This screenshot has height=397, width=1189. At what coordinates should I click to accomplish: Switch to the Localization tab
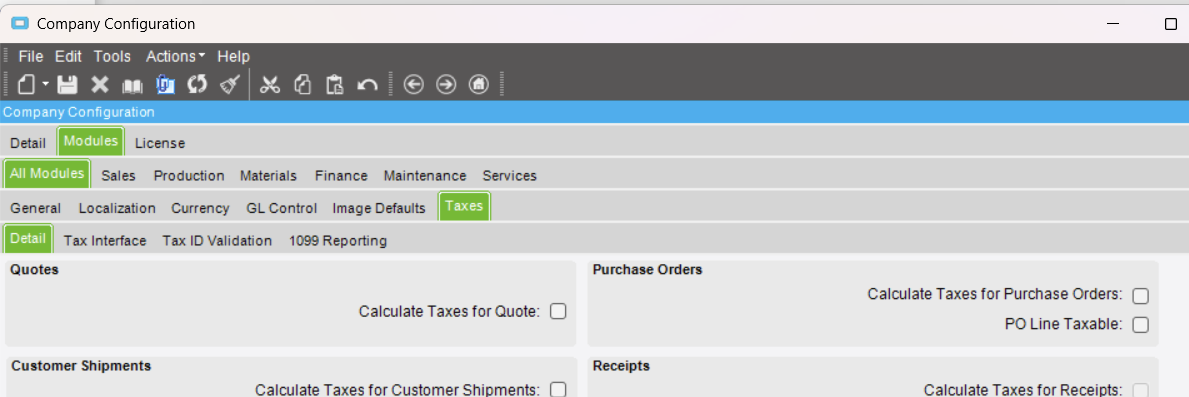point(117,208)
